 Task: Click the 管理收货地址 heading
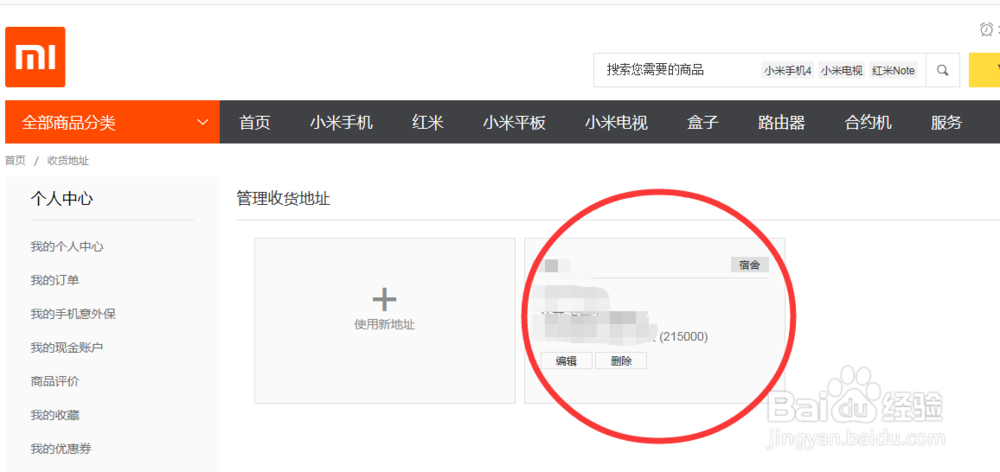pyautogui.click(x=283, y=198)
